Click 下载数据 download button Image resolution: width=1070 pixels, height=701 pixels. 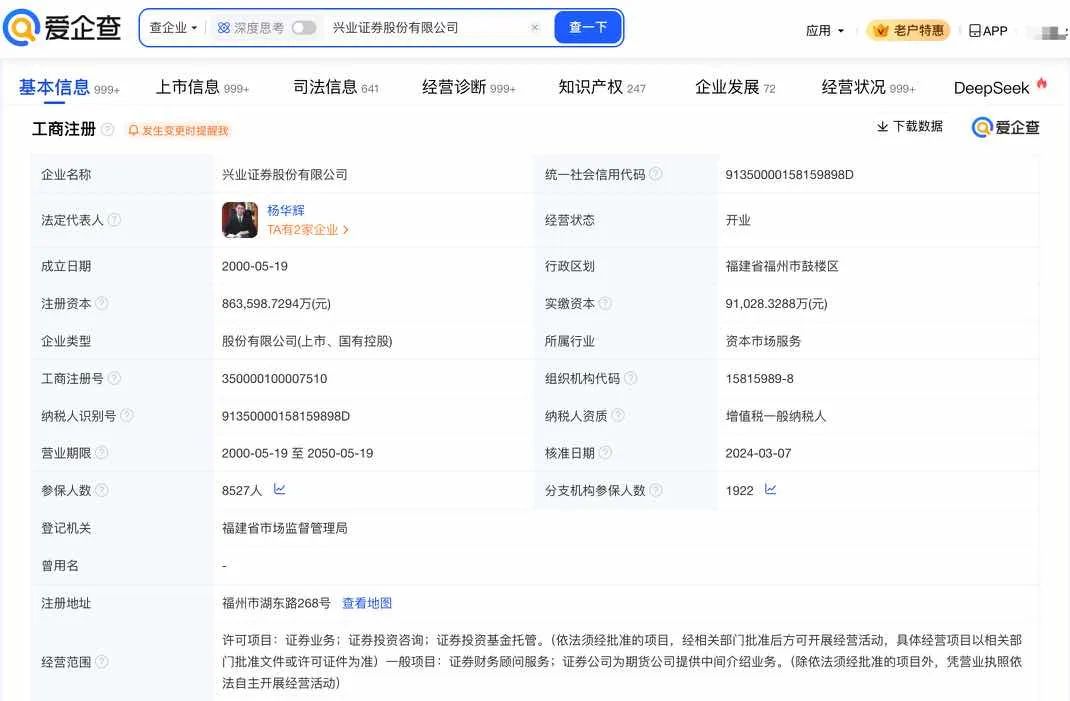point(910,126)
